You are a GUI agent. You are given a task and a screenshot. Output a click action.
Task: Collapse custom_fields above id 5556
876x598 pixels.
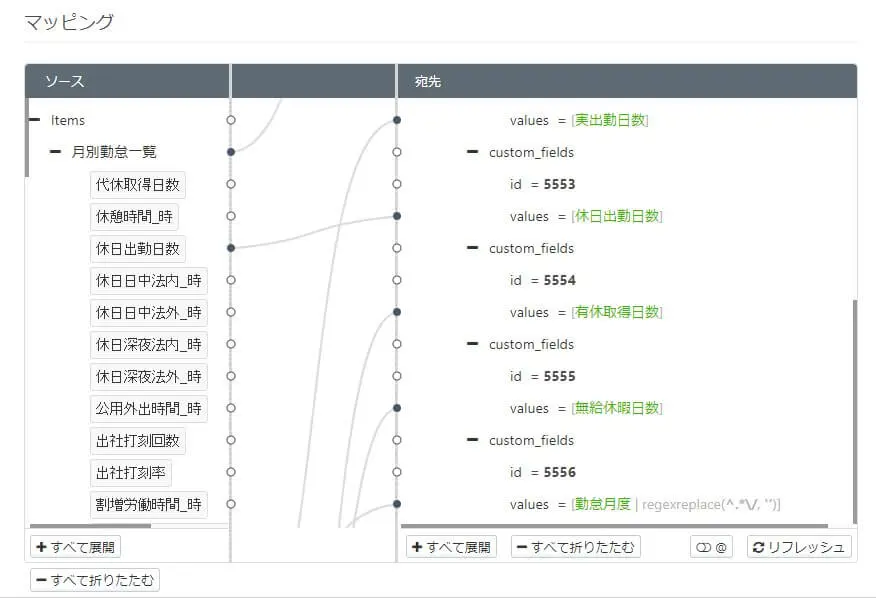click(x=473, y=440)
